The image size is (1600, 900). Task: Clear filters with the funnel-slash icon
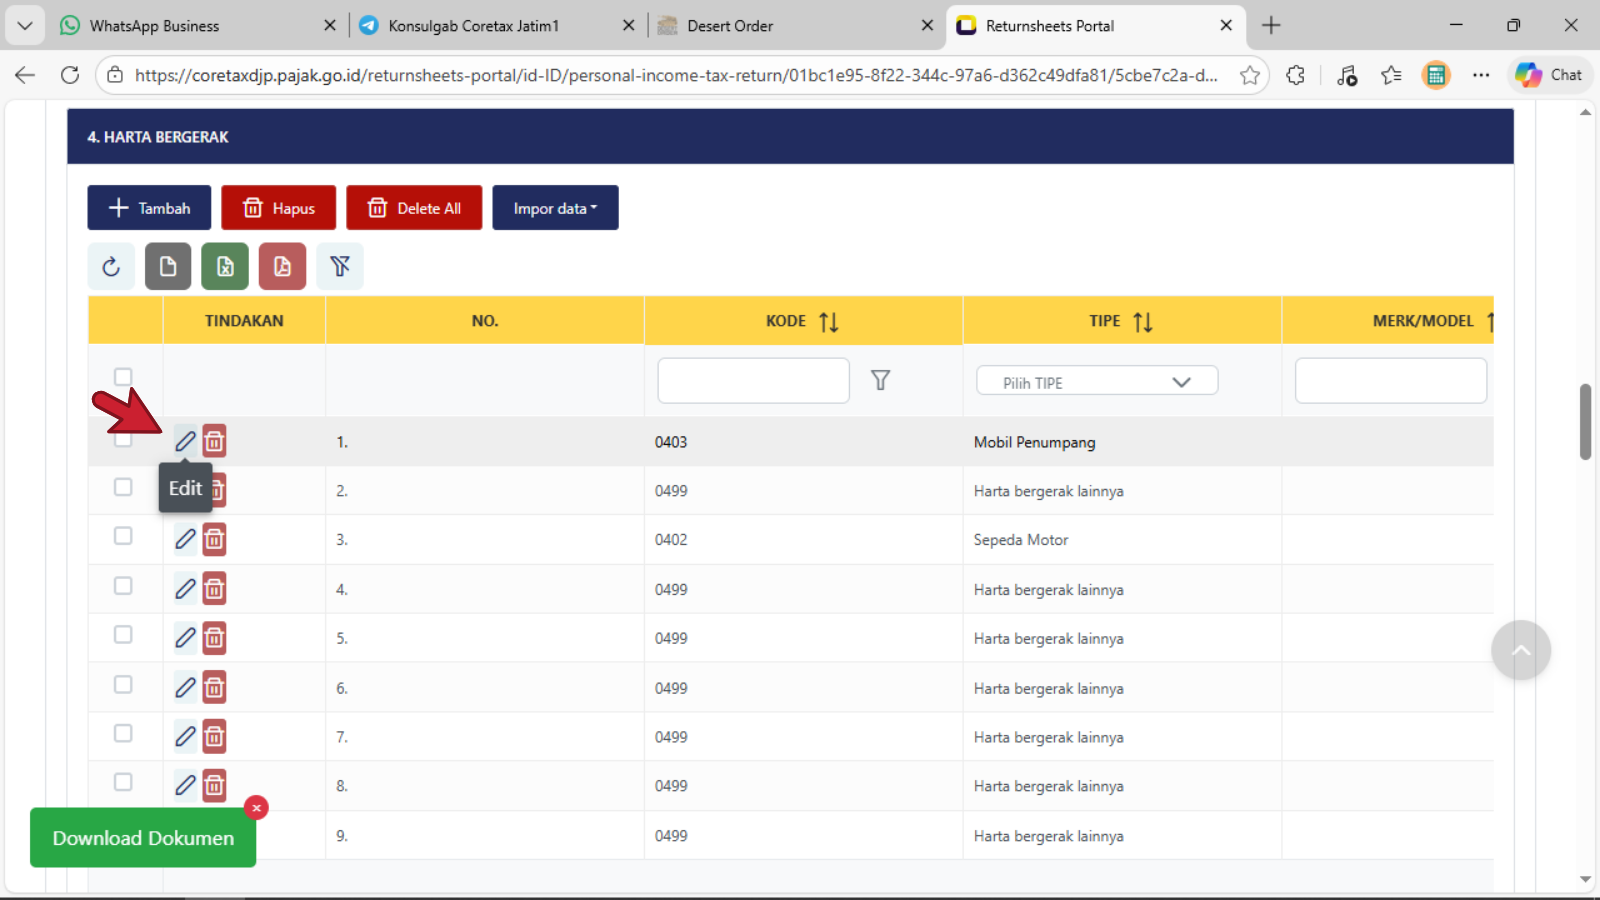pos(340,266)
